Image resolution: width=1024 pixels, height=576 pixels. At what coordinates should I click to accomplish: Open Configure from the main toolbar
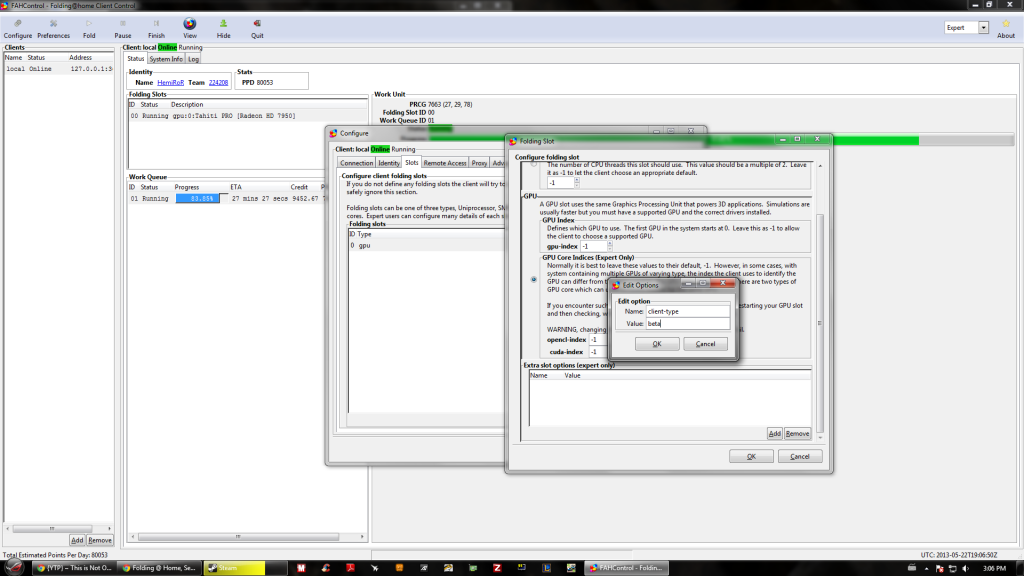coord(18,29)
